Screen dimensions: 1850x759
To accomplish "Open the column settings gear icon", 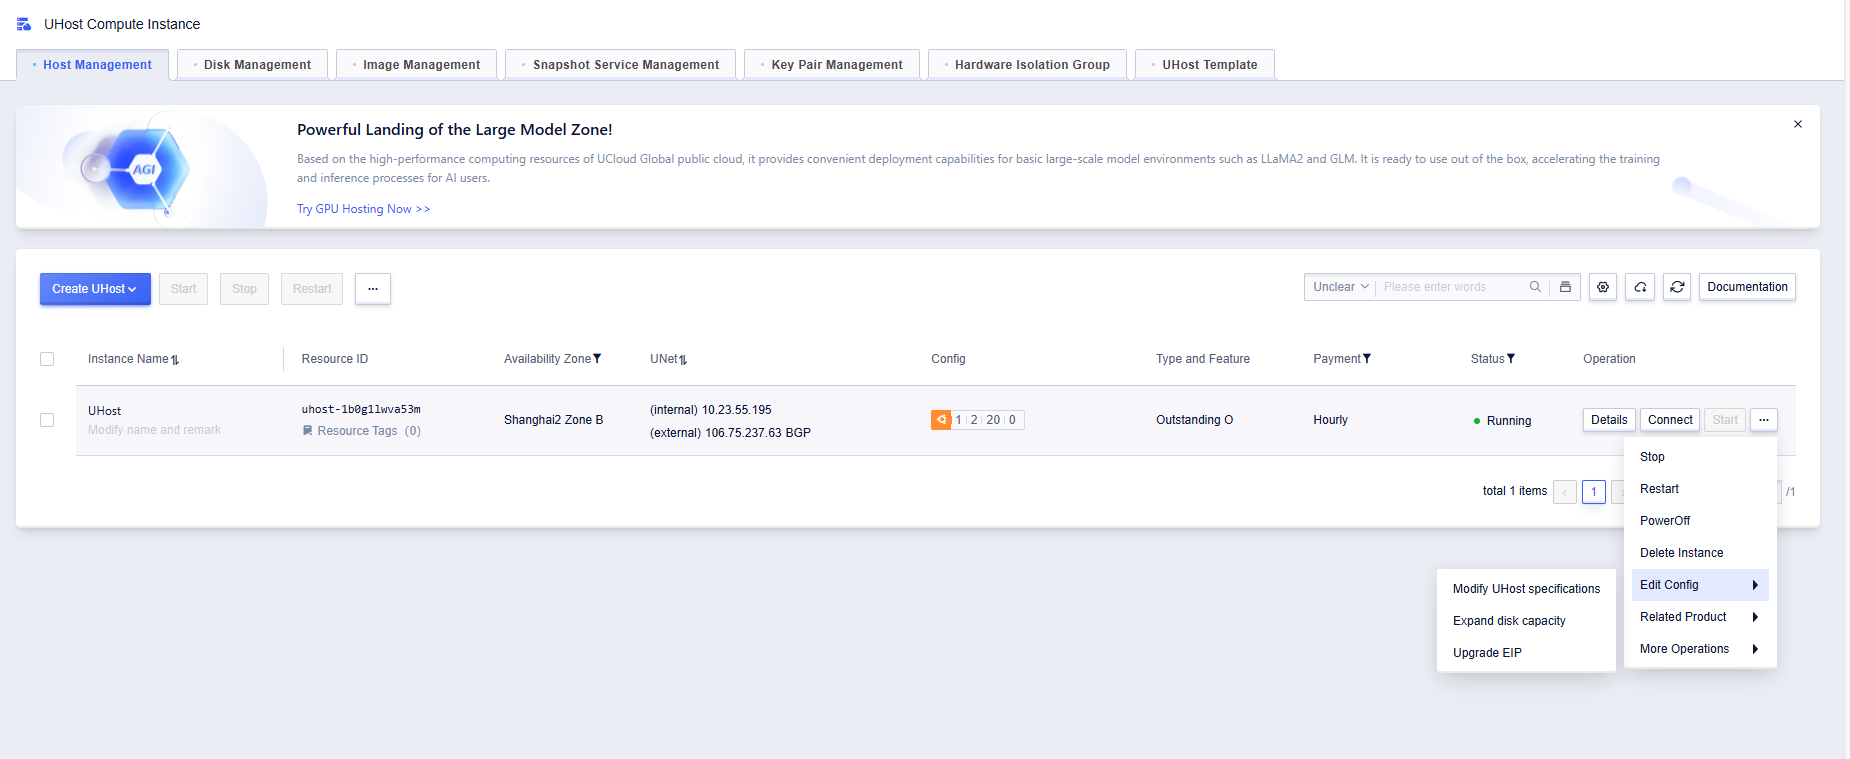I will click(x=1603, y=287).
